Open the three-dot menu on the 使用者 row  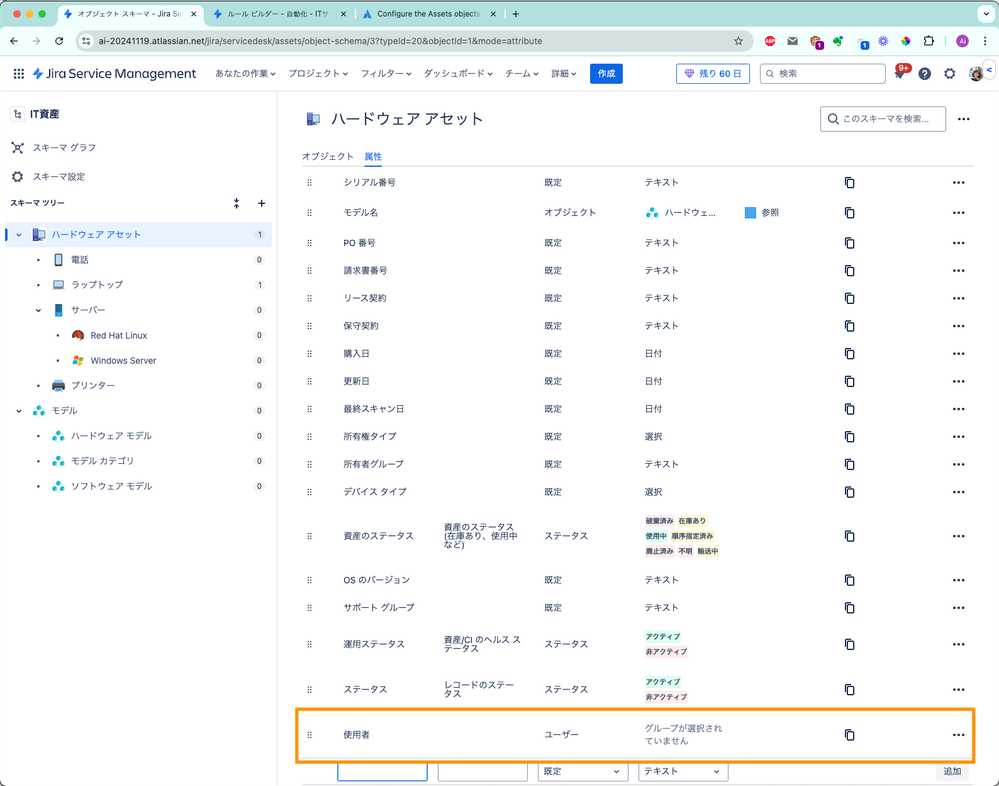pos(958,735)
